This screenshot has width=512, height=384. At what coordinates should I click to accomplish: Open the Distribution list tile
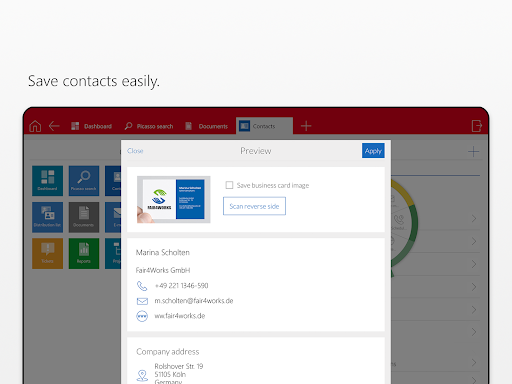(47, 217)
